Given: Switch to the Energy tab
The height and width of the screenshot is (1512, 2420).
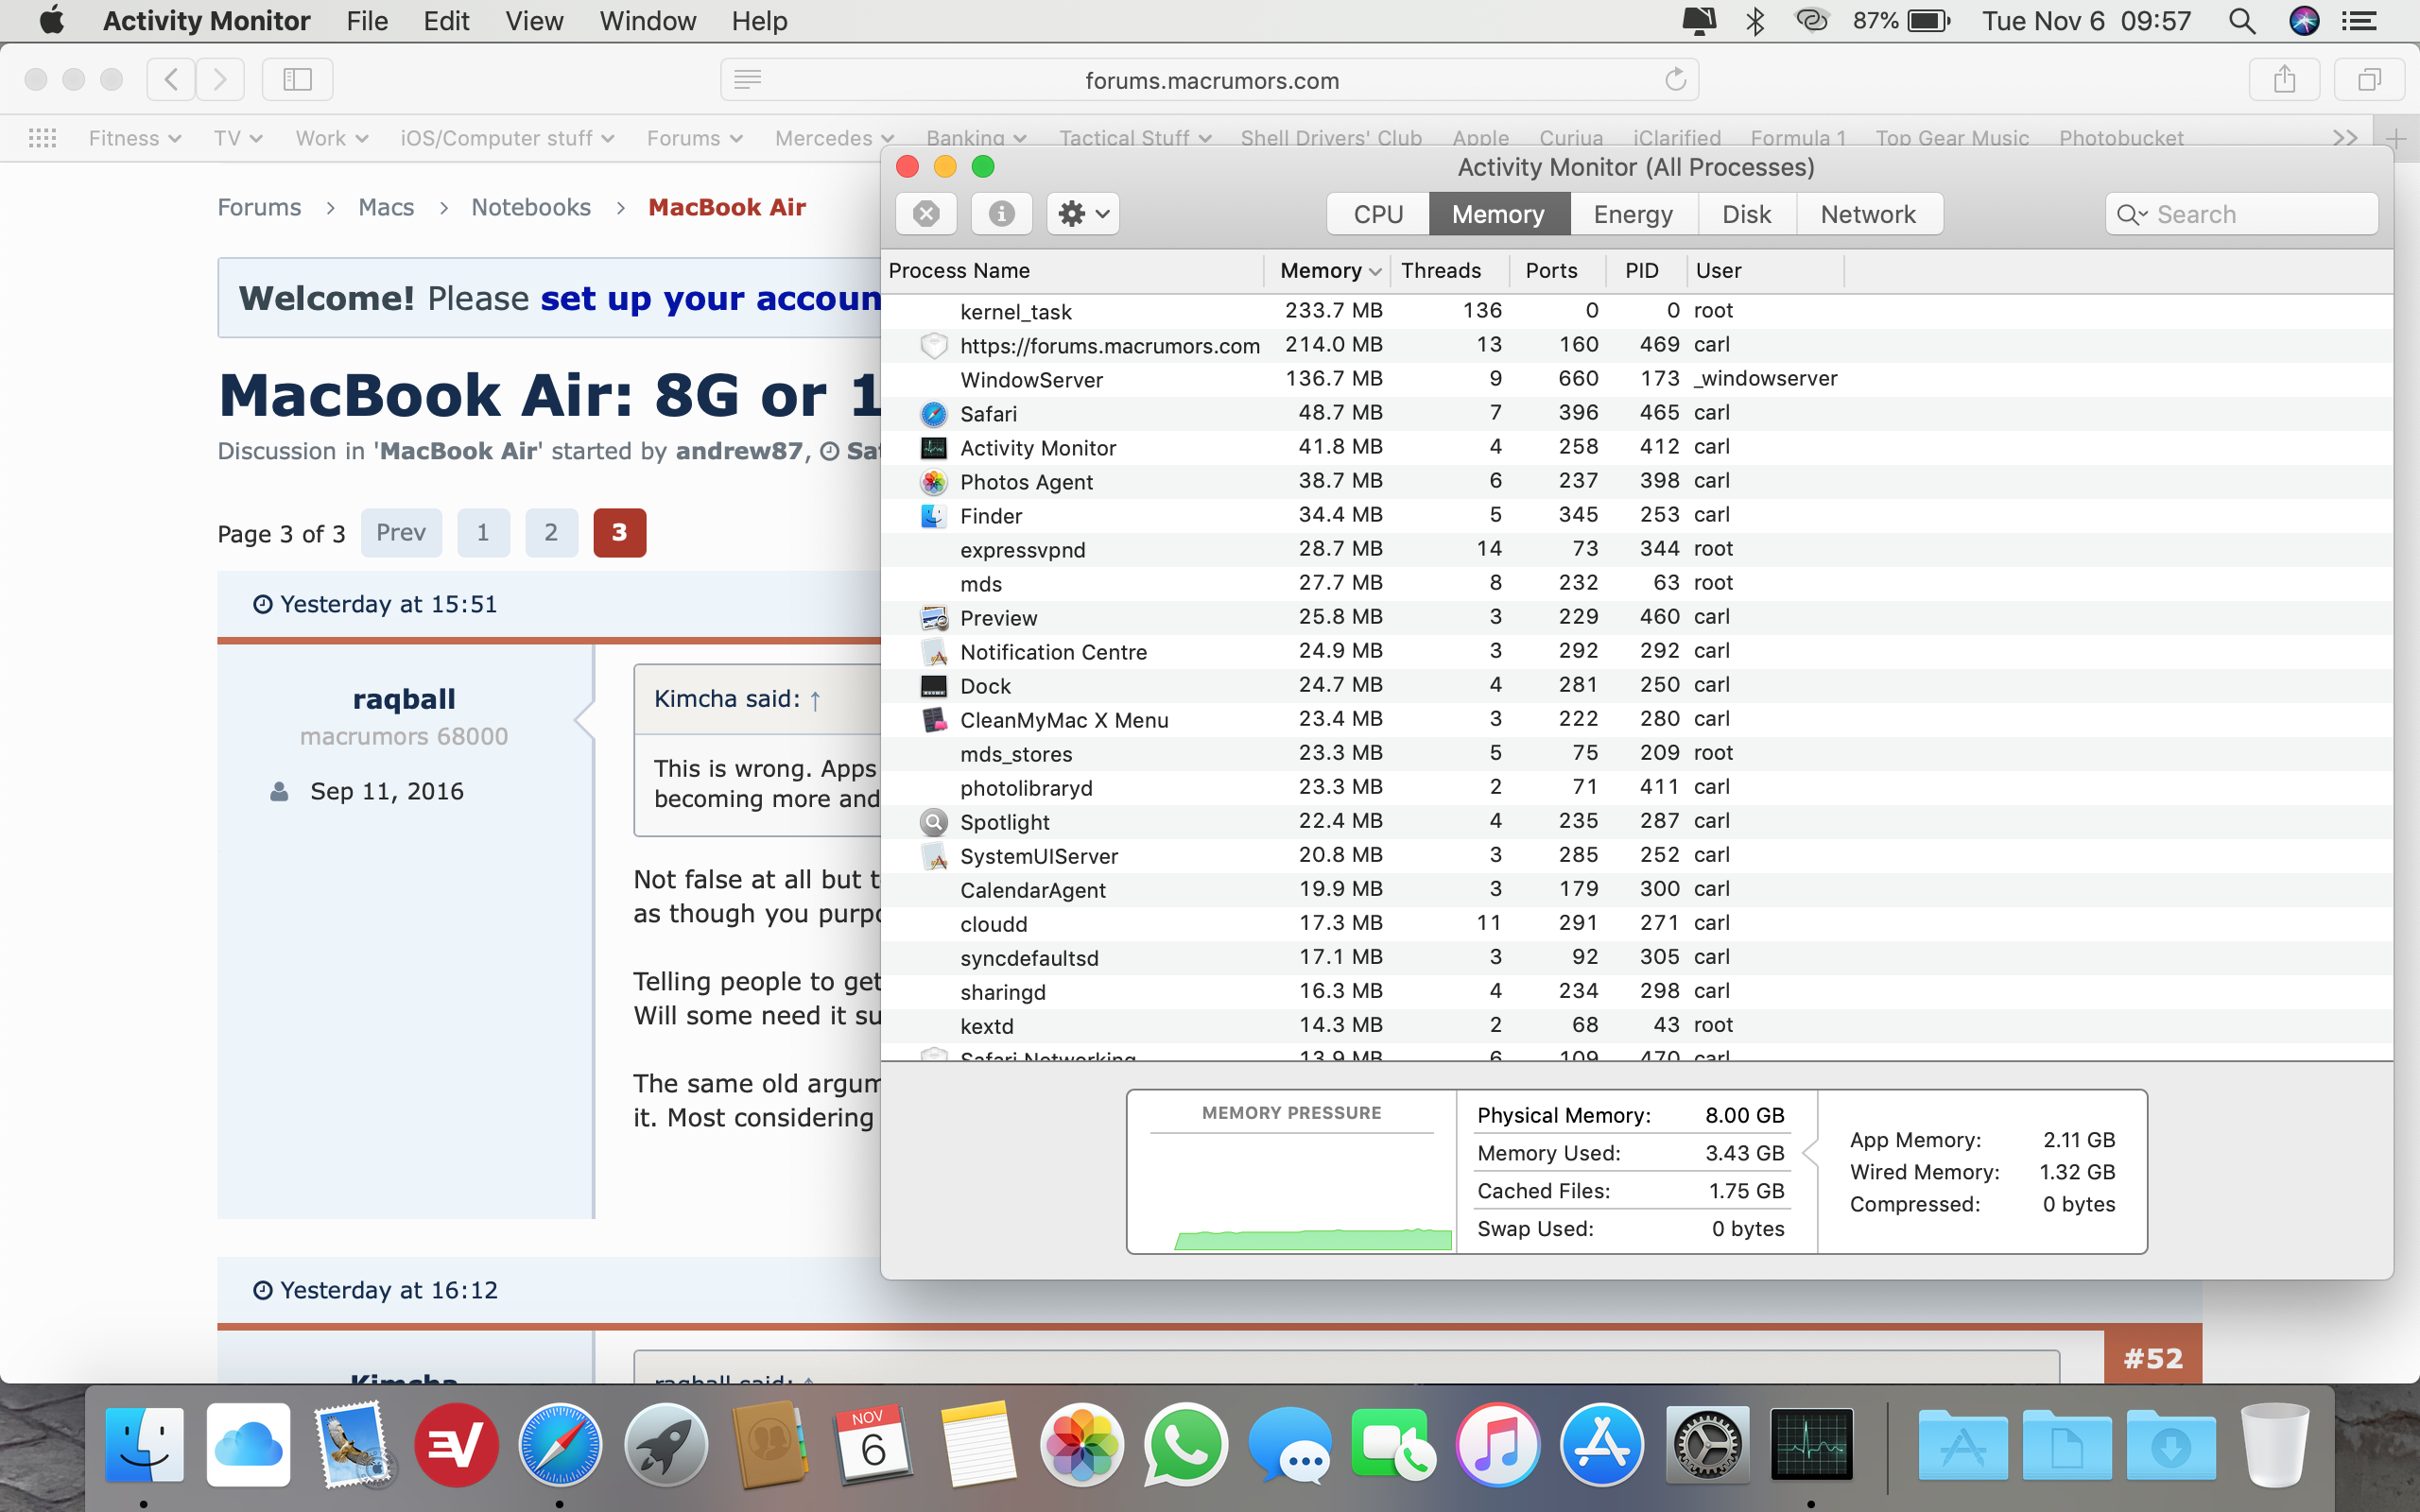Looking at the screenshot, I should (1633, 214).
